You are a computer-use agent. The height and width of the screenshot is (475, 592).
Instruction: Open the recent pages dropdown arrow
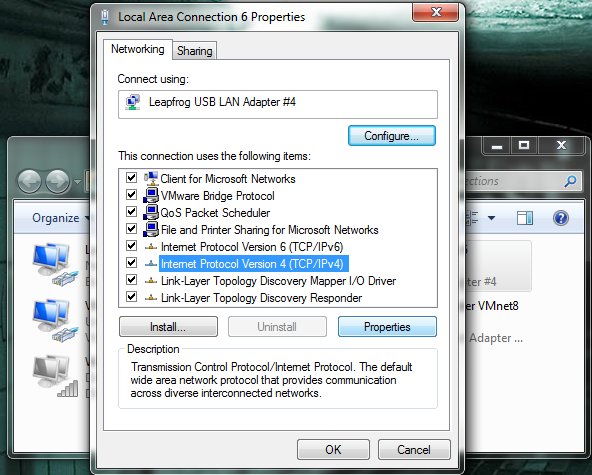tap(77, 182)
